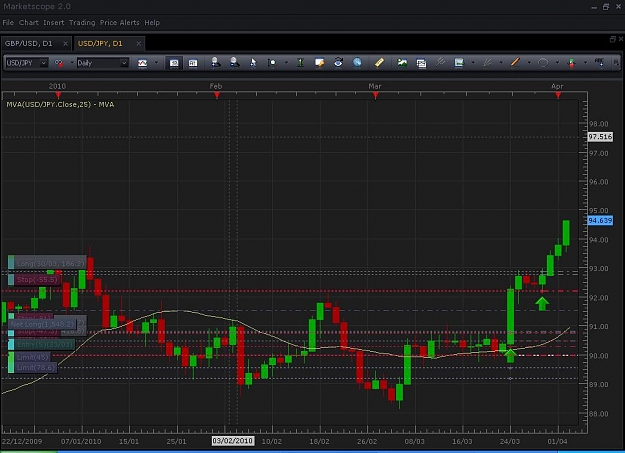Screen dimensions: 625x453
Task: Click the Limit(78.6) order label
Action: [33, 367]
